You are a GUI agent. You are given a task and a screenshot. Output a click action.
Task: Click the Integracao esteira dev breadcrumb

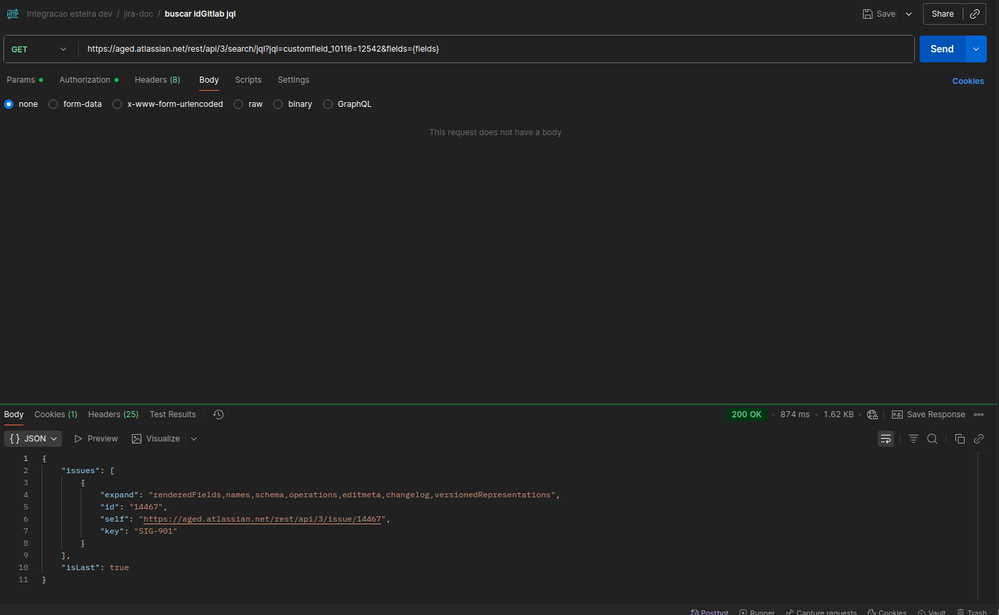pyautogui.click(x=69, y=14)
